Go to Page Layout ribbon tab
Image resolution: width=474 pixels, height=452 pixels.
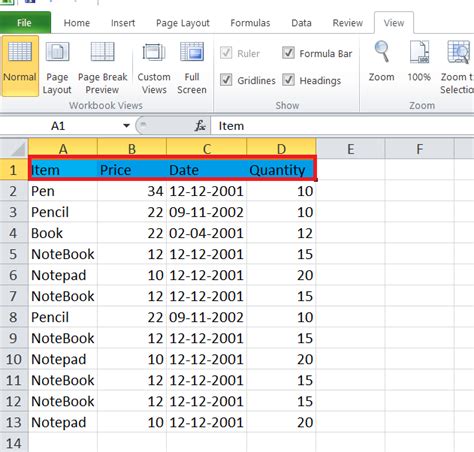click(x=183, y=23)
